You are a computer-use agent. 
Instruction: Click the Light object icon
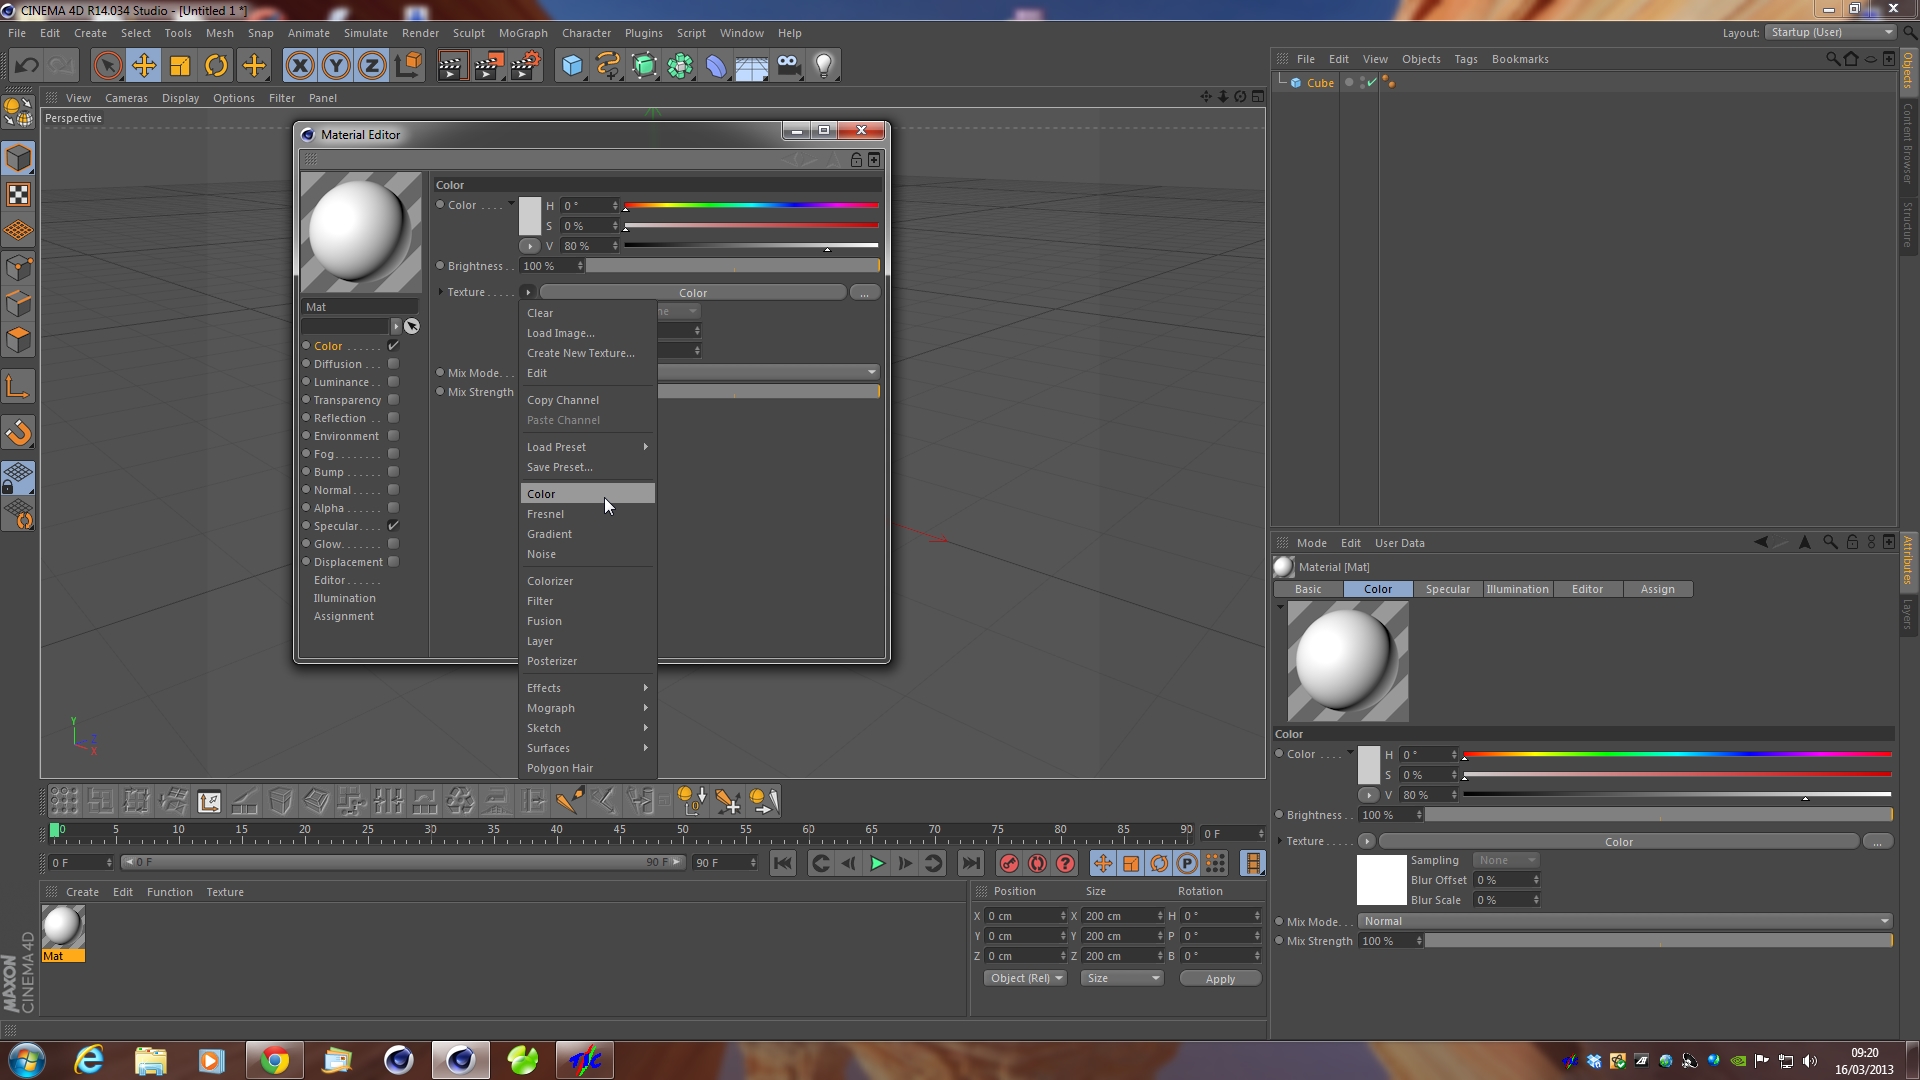tap(823, 66)
